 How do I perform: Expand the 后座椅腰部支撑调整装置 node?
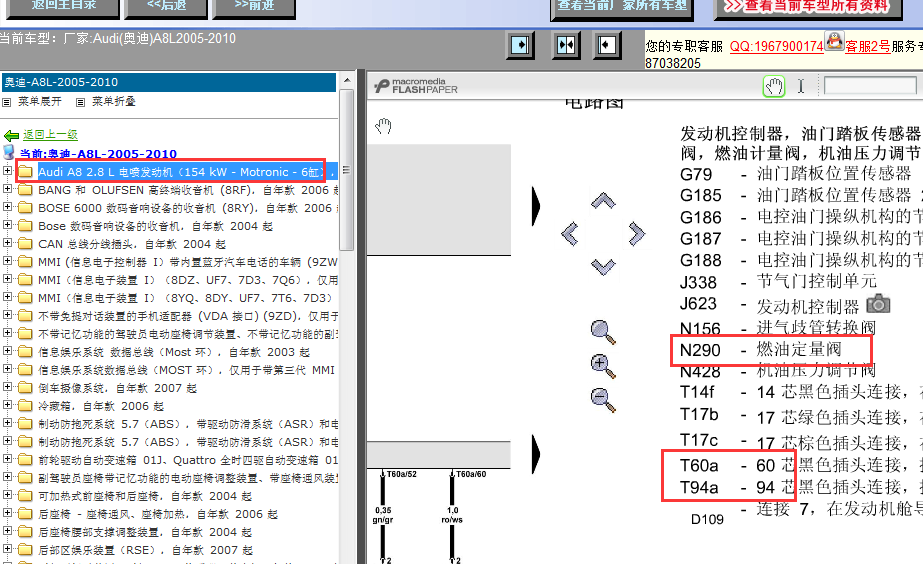[8, 531]
